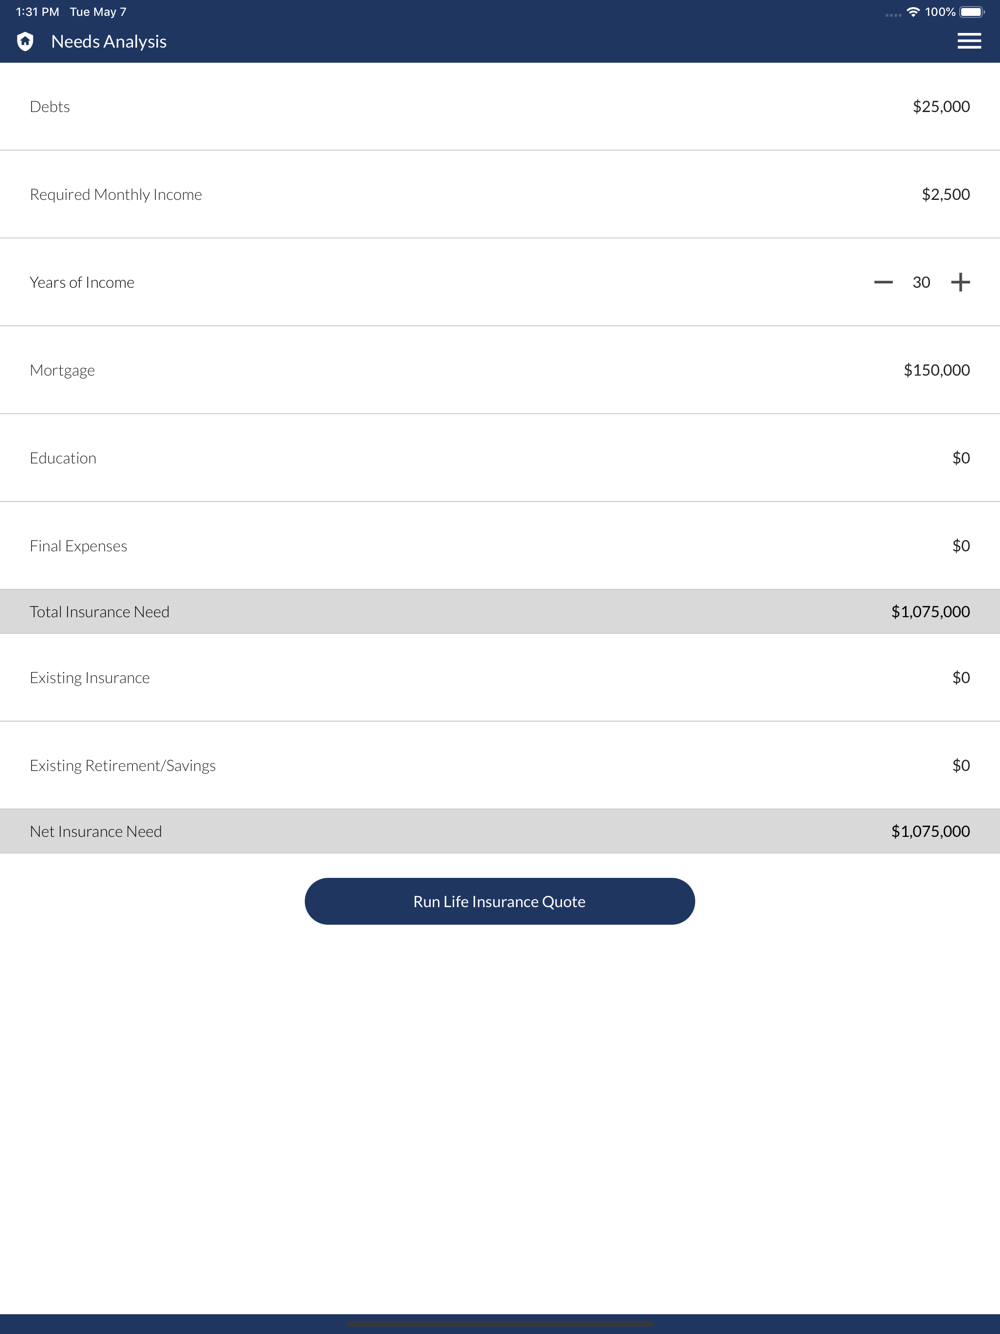Image resolution: width=1000 pixels, height=1334 pixels.
Task: Edit the Existing Insurance amount
Action: 961,678
